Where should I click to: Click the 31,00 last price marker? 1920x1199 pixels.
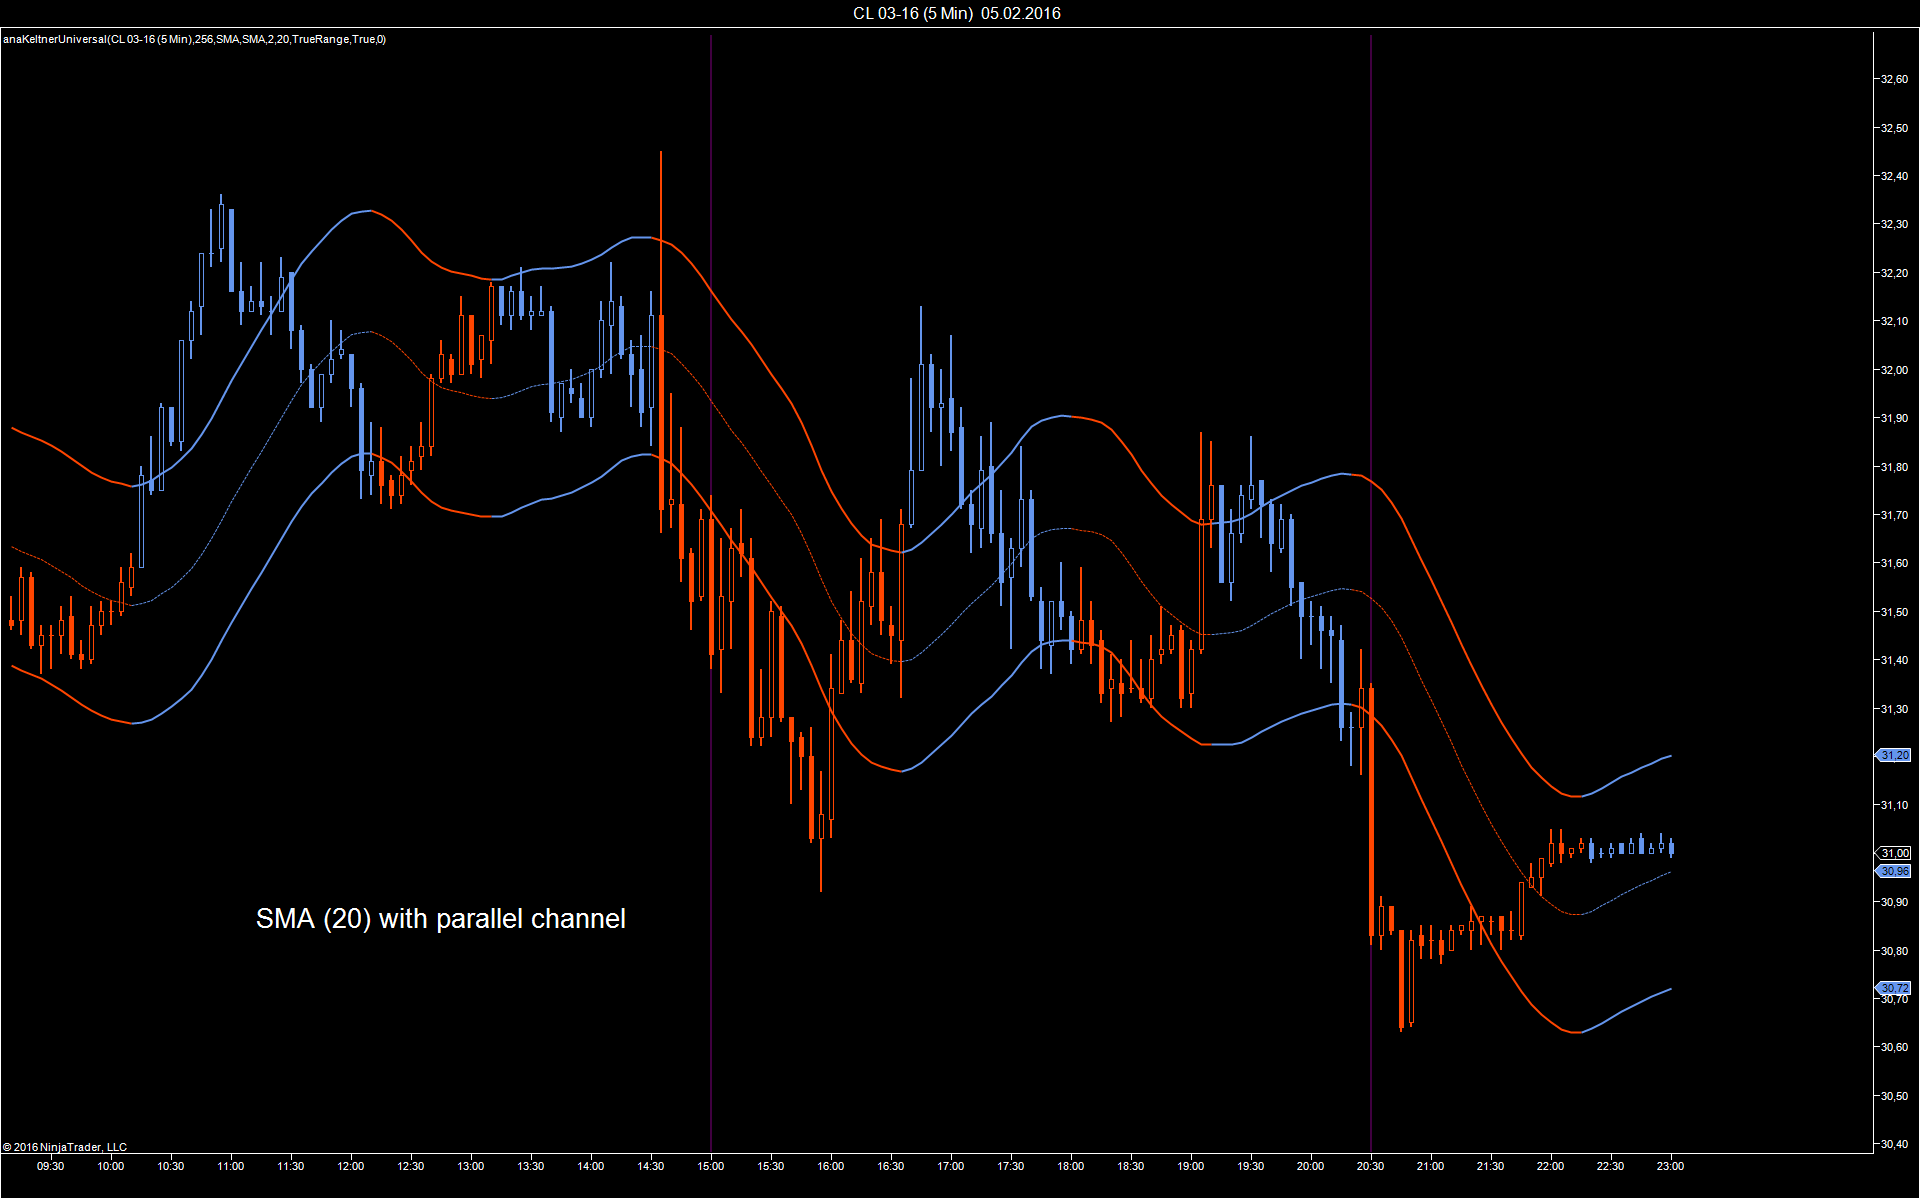coord(1894,853)
